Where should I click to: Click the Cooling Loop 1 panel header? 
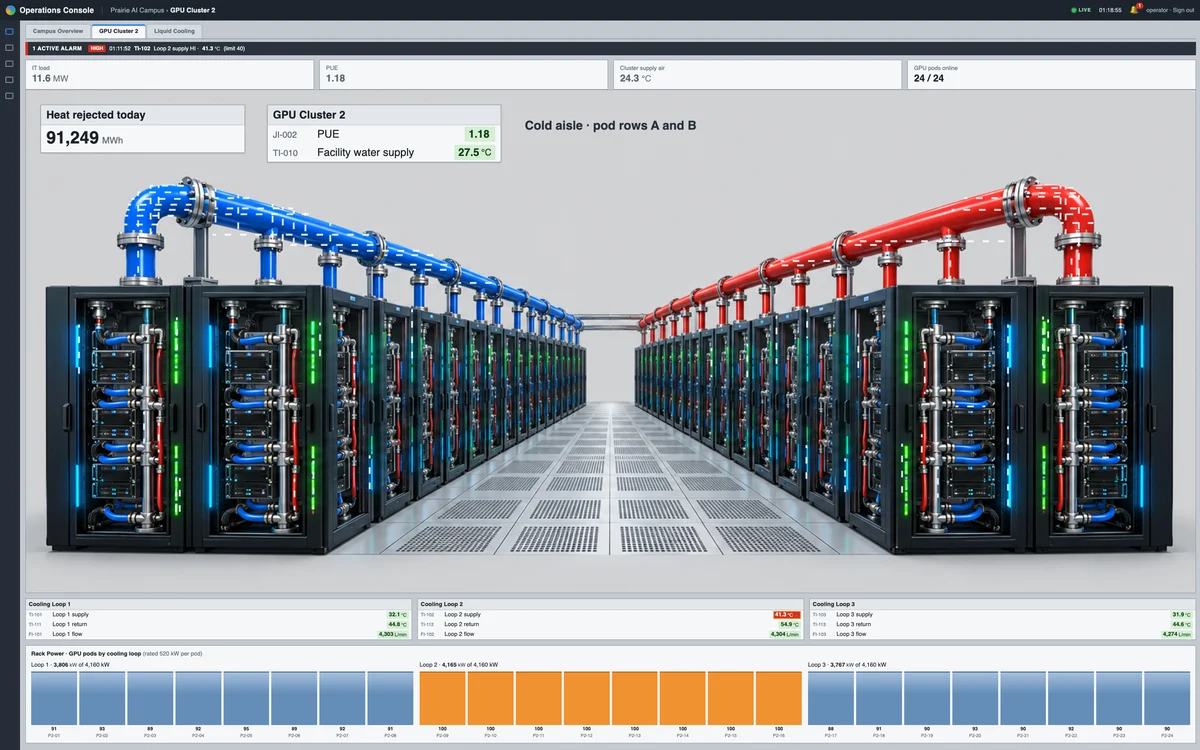click(218, 604)
